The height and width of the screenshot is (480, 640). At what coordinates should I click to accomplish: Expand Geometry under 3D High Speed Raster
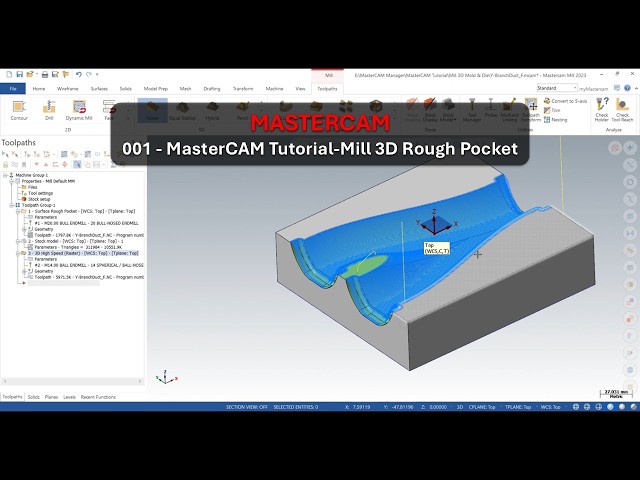pos(24,271)
